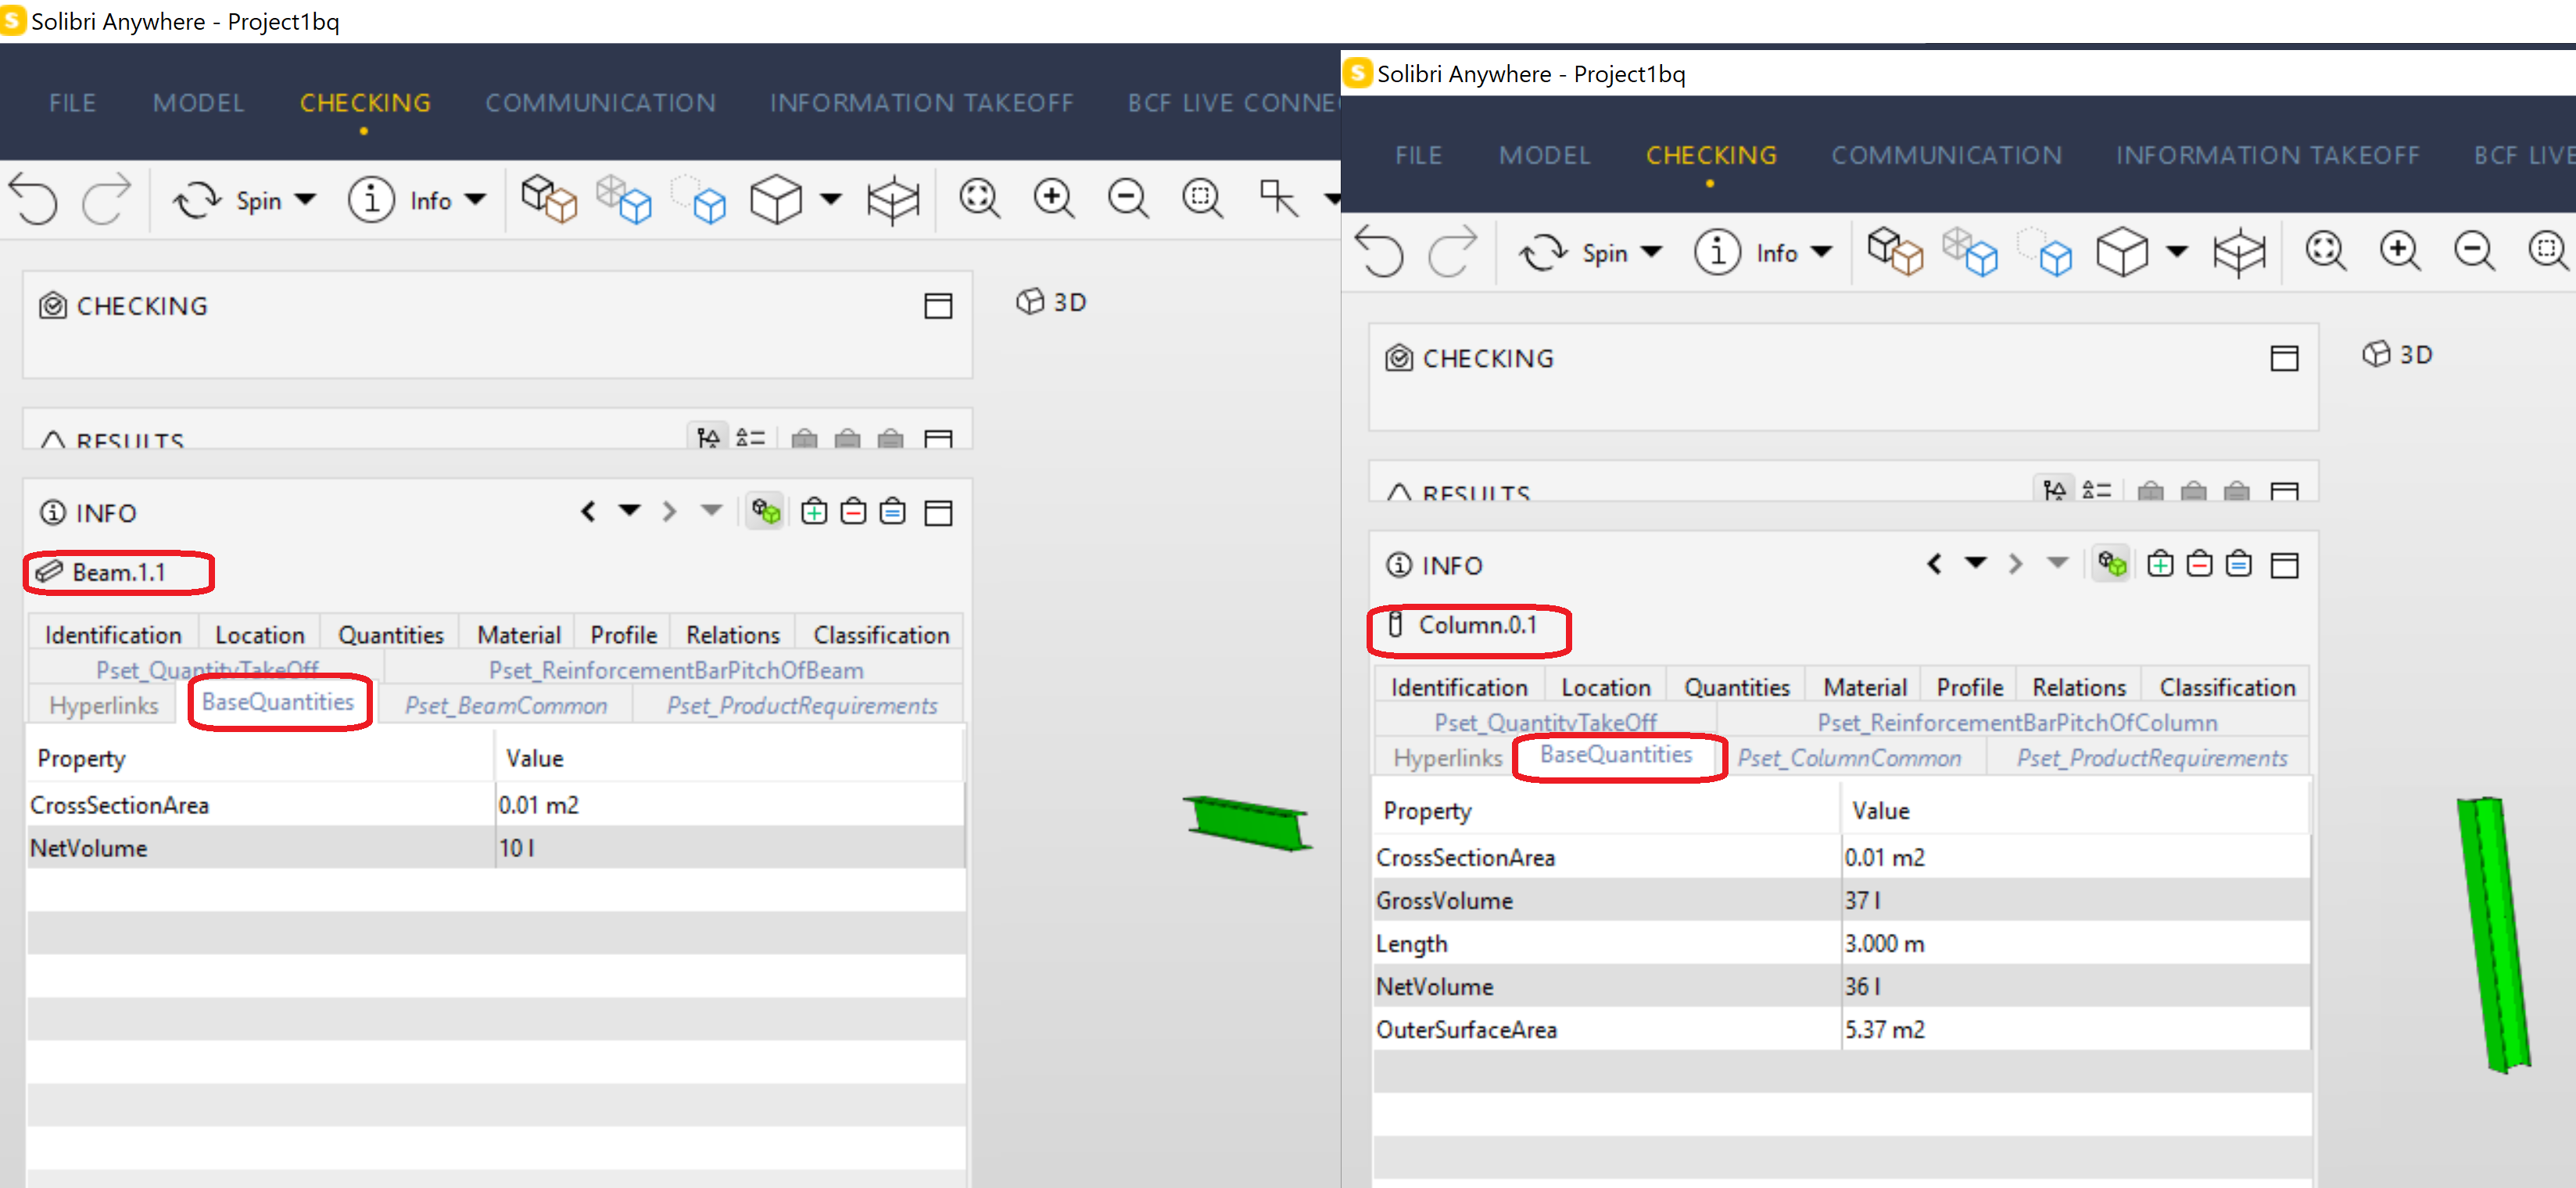This screenshot has height=1188, width=2576.
Task: Open the INFORMATION TAKEOFF menu
Action: click(x=922, y=102)
